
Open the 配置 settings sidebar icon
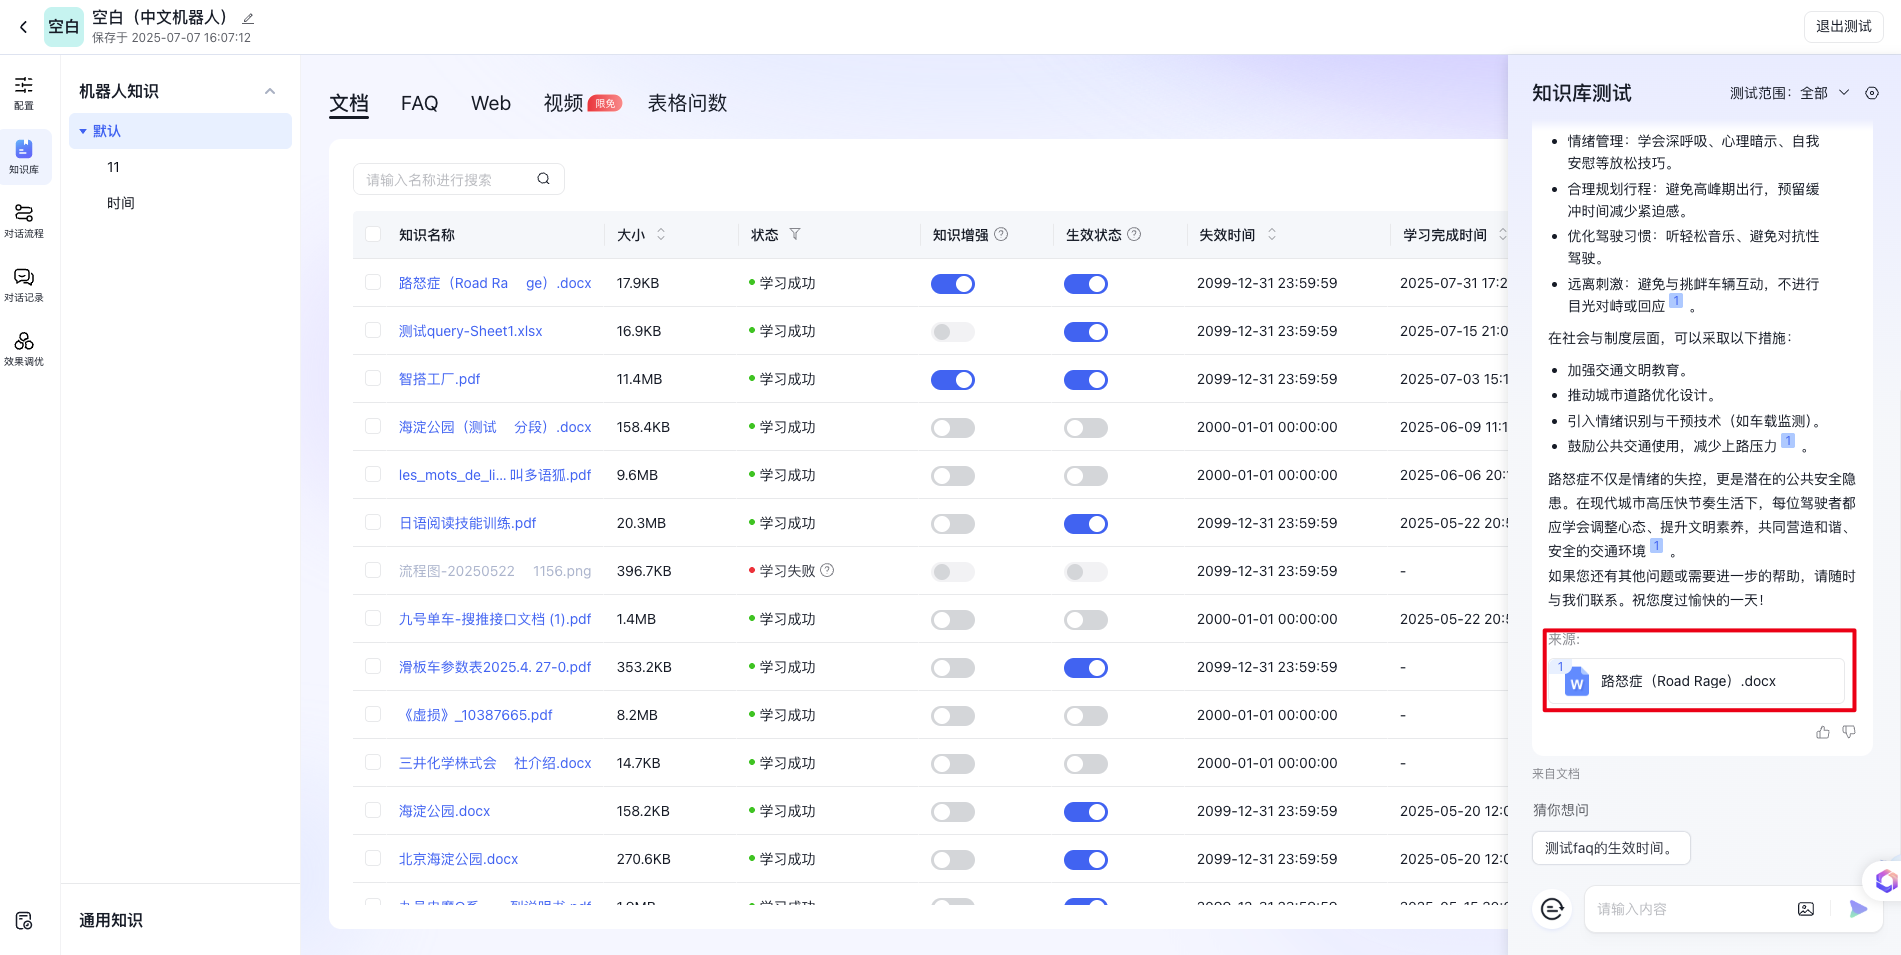[x=24, y=92]
